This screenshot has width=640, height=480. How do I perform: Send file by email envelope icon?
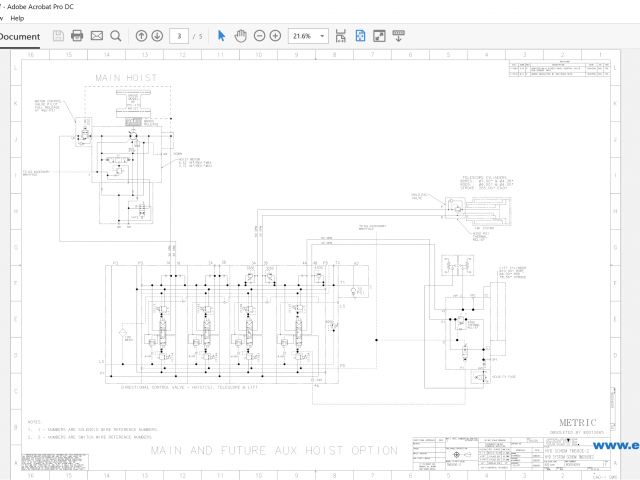(97, 36)
